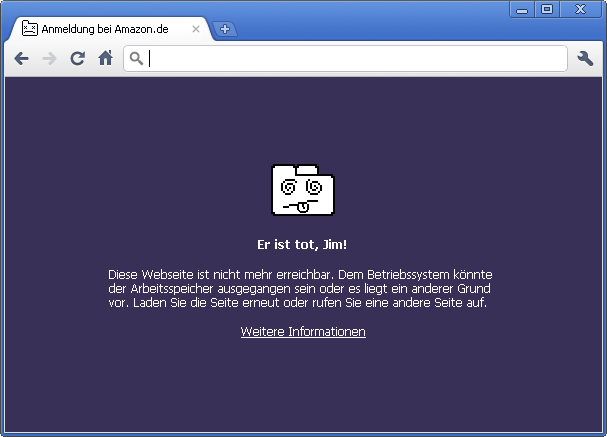
Task: Open the wrench settings menu
Action: [x=585, y=58]
